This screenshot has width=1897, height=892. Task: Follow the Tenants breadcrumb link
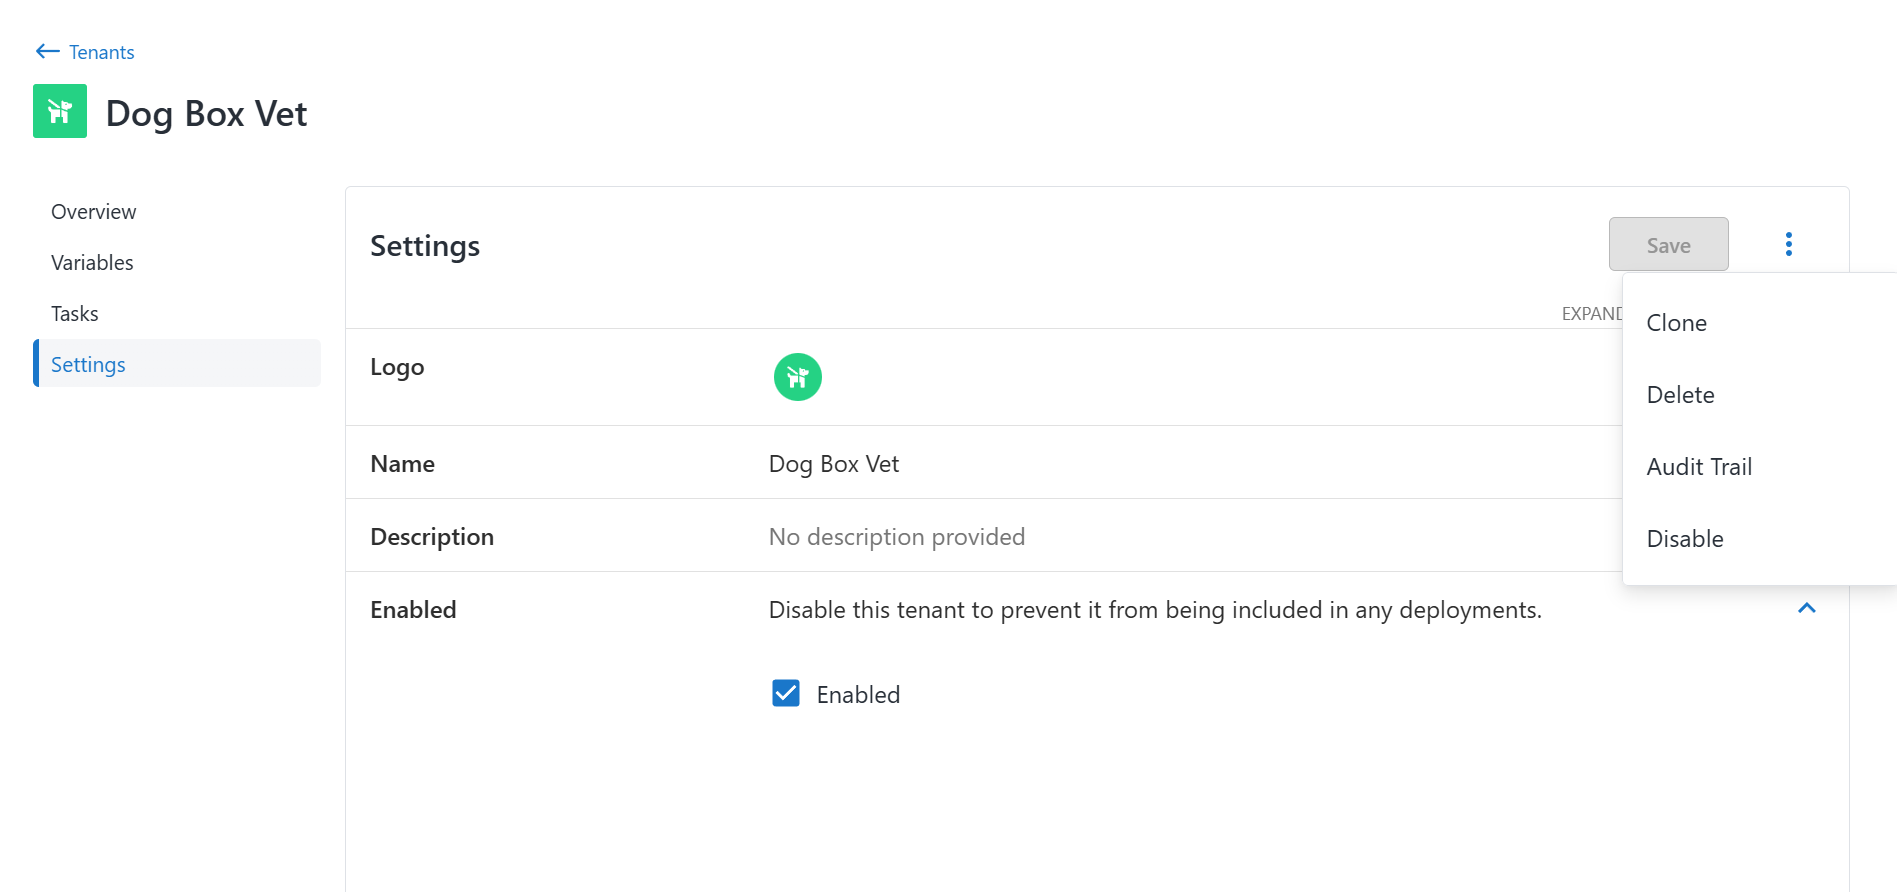[x=101, y=51]
